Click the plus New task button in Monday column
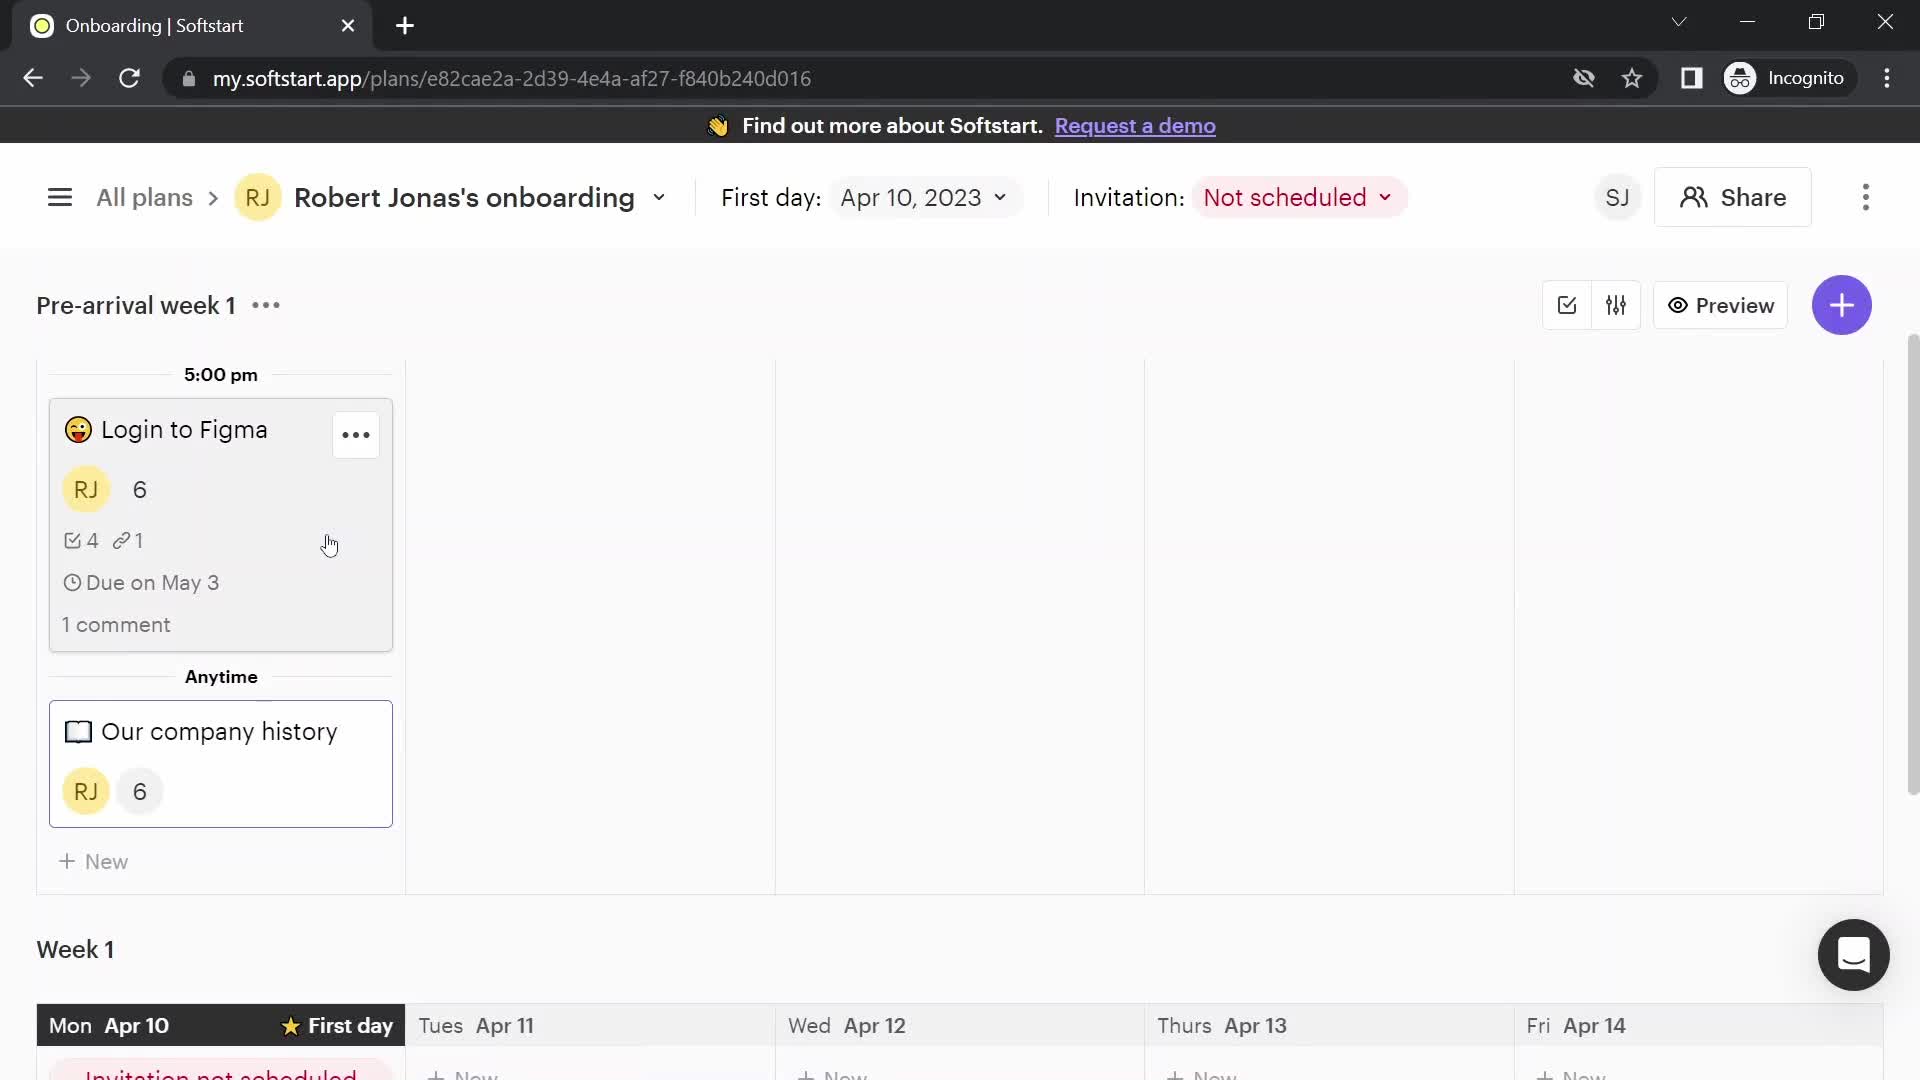This screenshot has height=1080, width=1920. (x=92, y=861)
